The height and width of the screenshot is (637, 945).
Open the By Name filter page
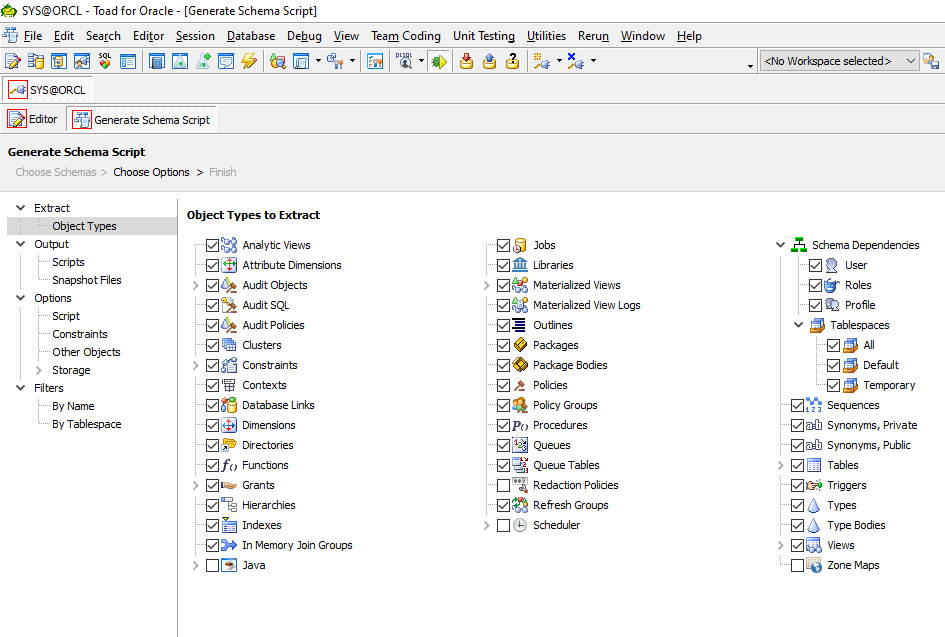pos(73,406)
